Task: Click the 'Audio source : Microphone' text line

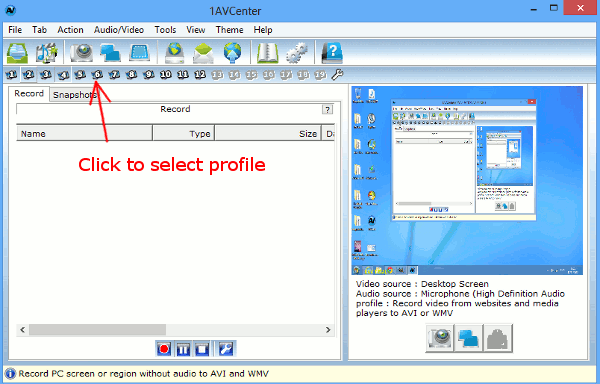Action: coord(460,294)
